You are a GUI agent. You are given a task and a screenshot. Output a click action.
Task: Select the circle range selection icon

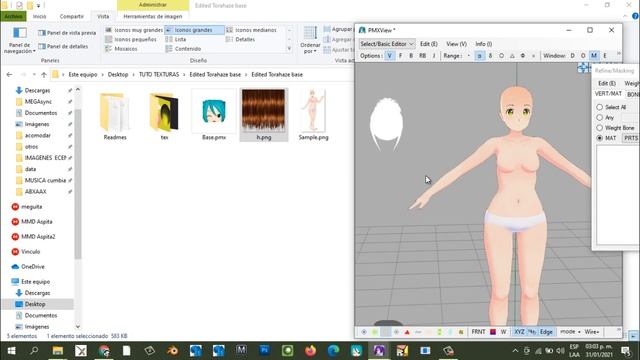501,56
